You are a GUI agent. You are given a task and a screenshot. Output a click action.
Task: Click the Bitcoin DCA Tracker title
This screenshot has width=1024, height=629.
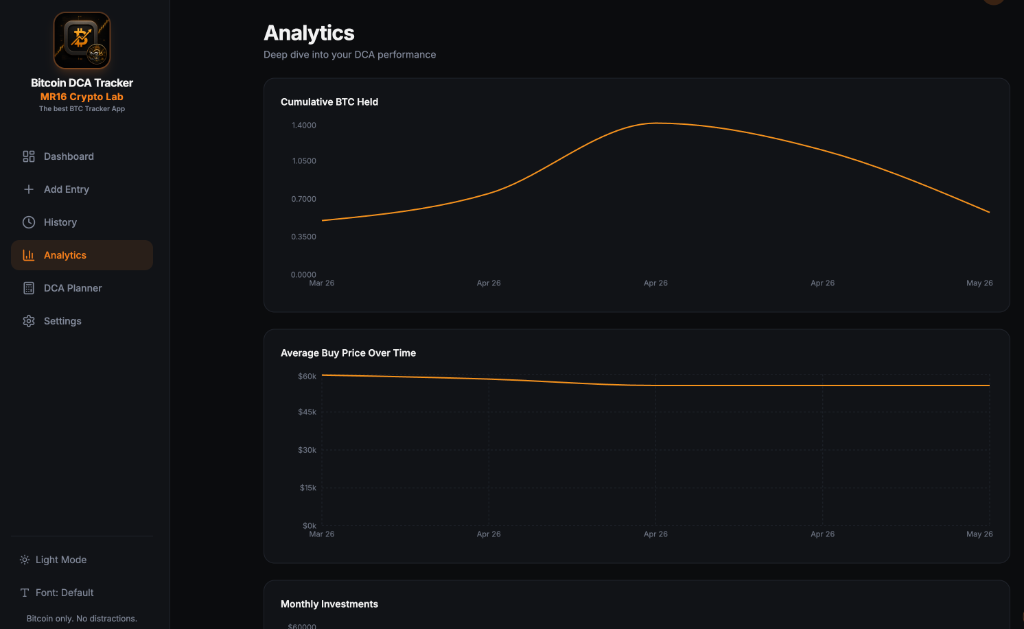click(82, 83)
